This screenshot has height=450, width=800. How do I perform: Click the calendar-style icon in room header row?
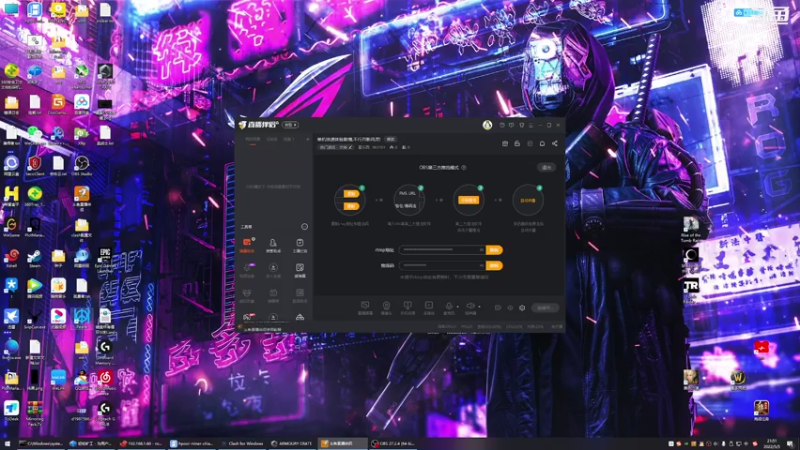(505, 144)
